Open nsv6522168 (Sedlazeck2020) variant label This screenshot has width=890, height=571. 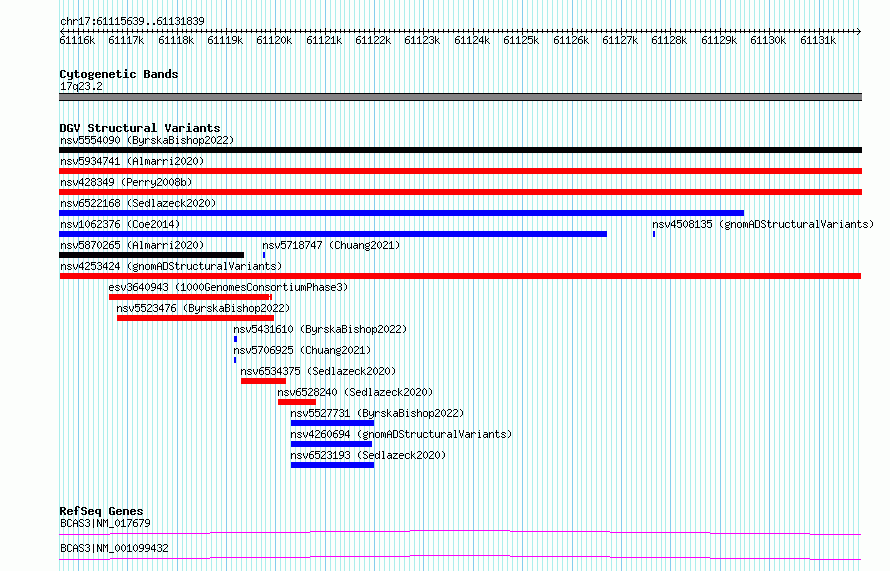tap(138, 203)
